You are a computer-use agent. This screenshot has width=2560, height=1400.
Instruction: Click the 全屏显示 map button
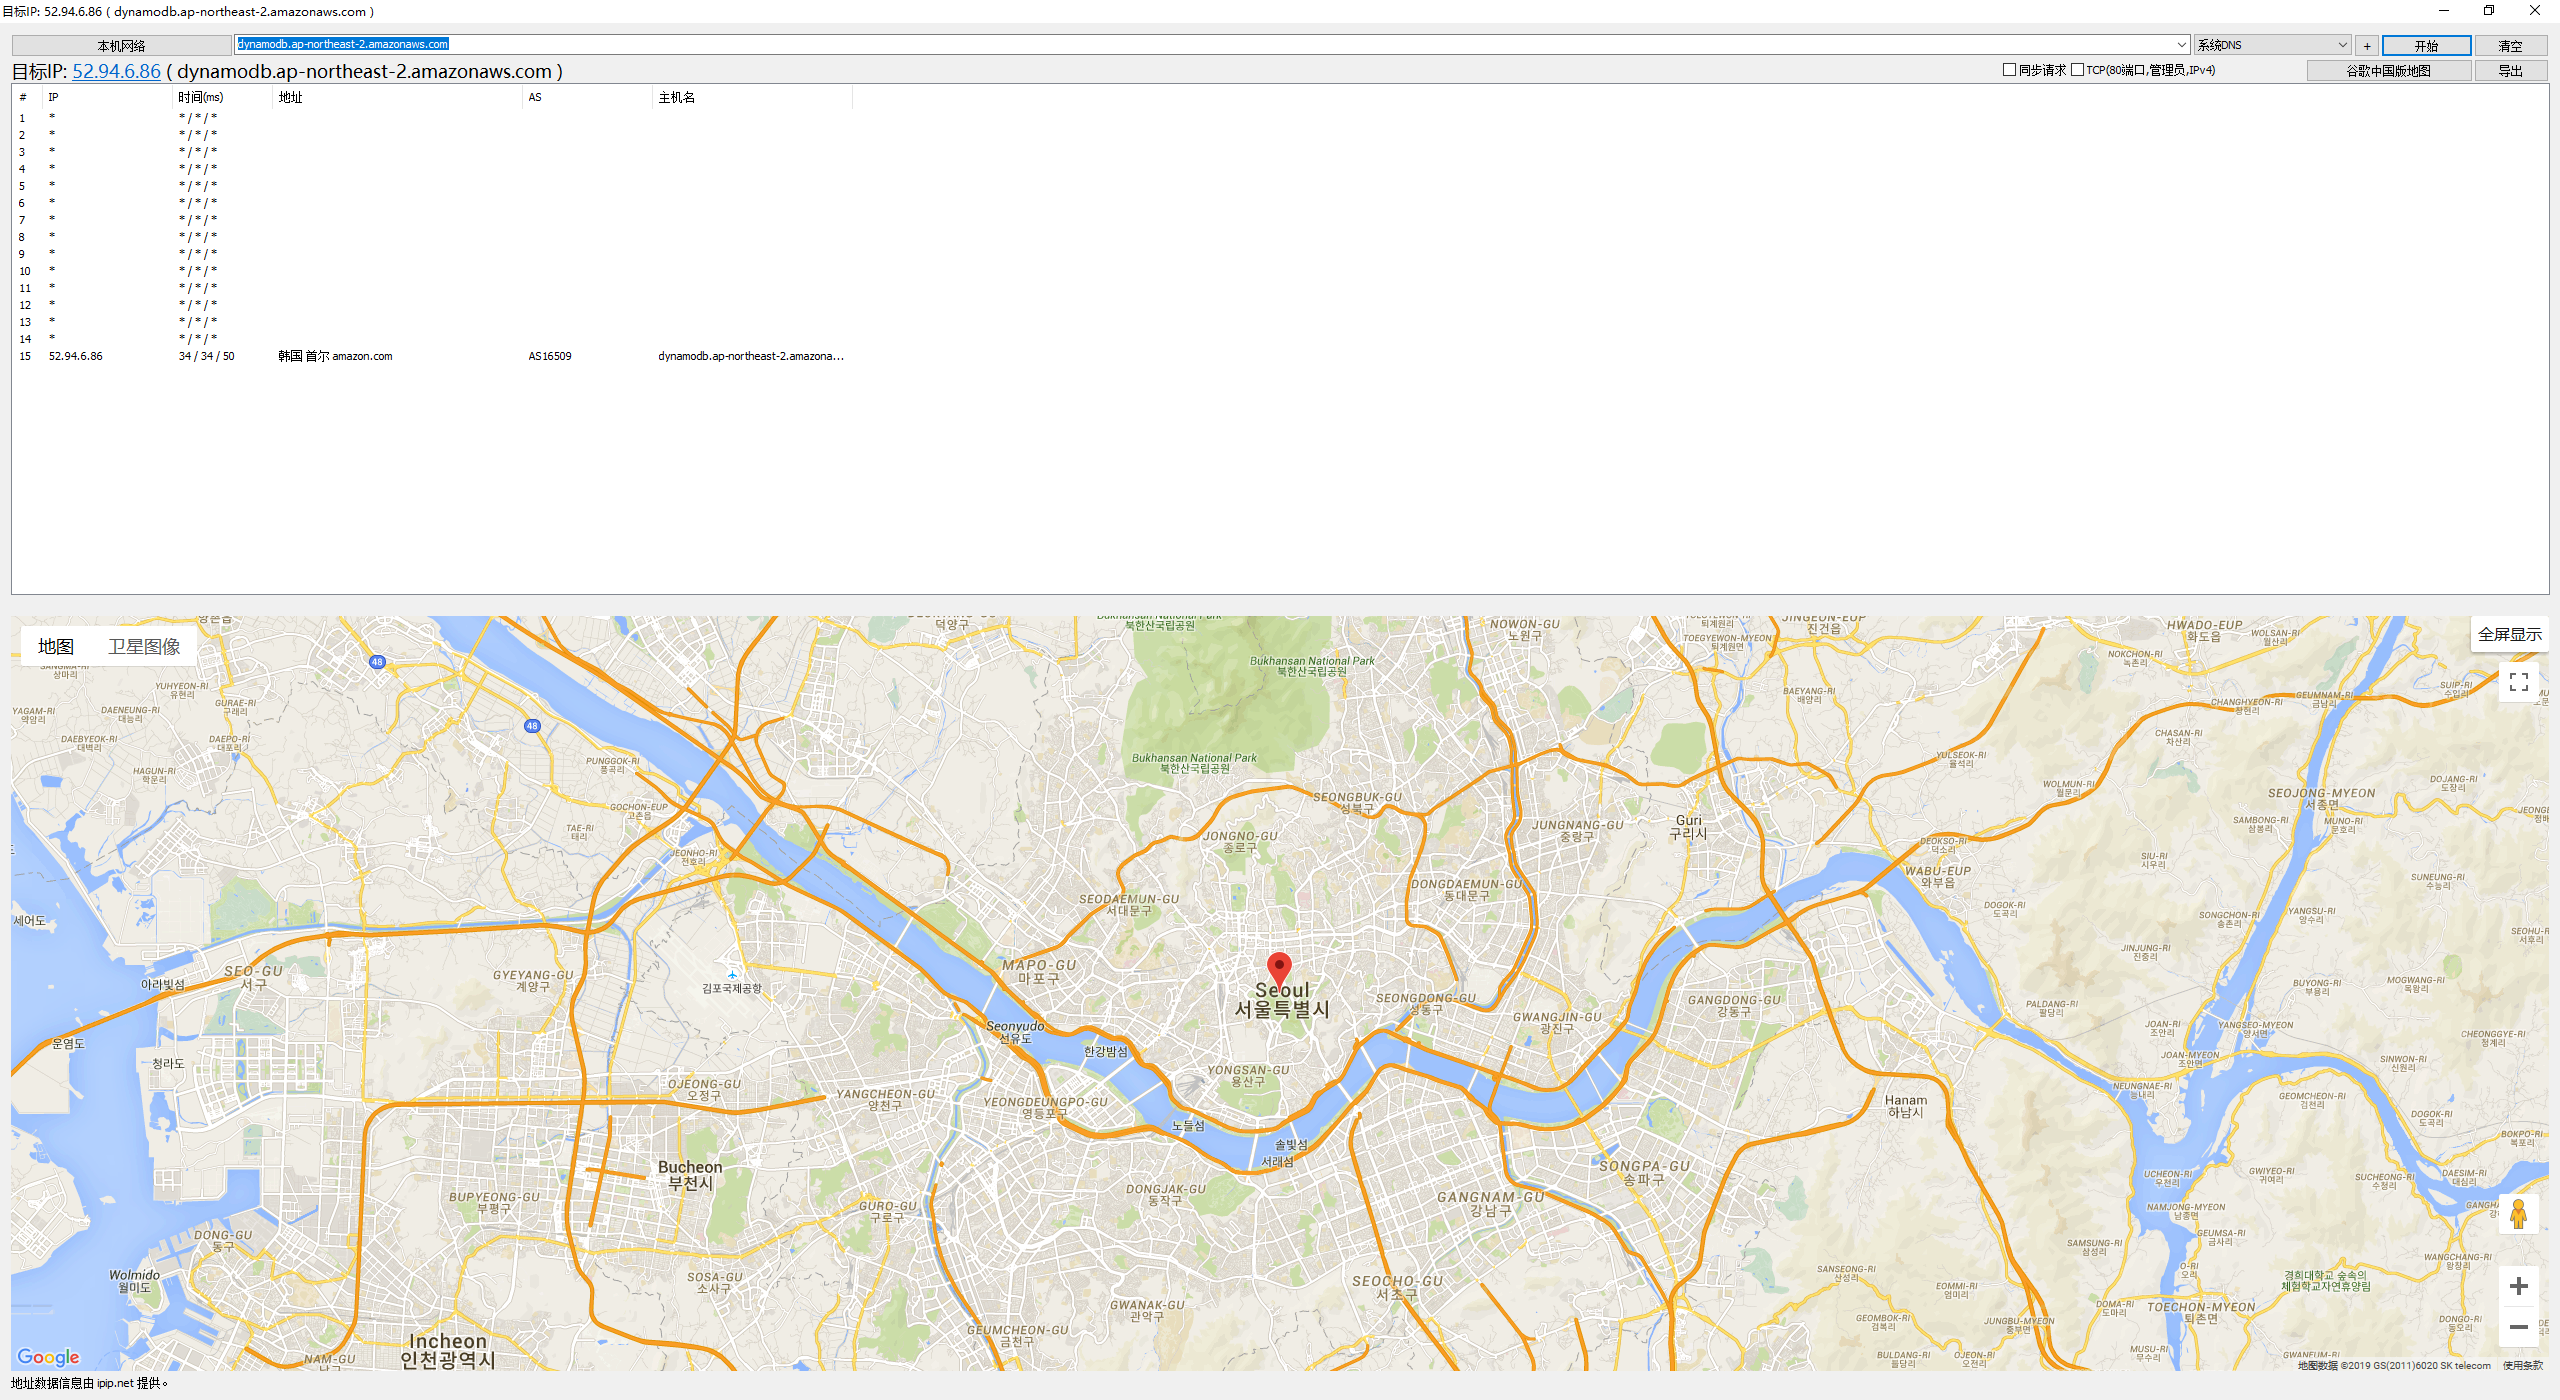2509,635
